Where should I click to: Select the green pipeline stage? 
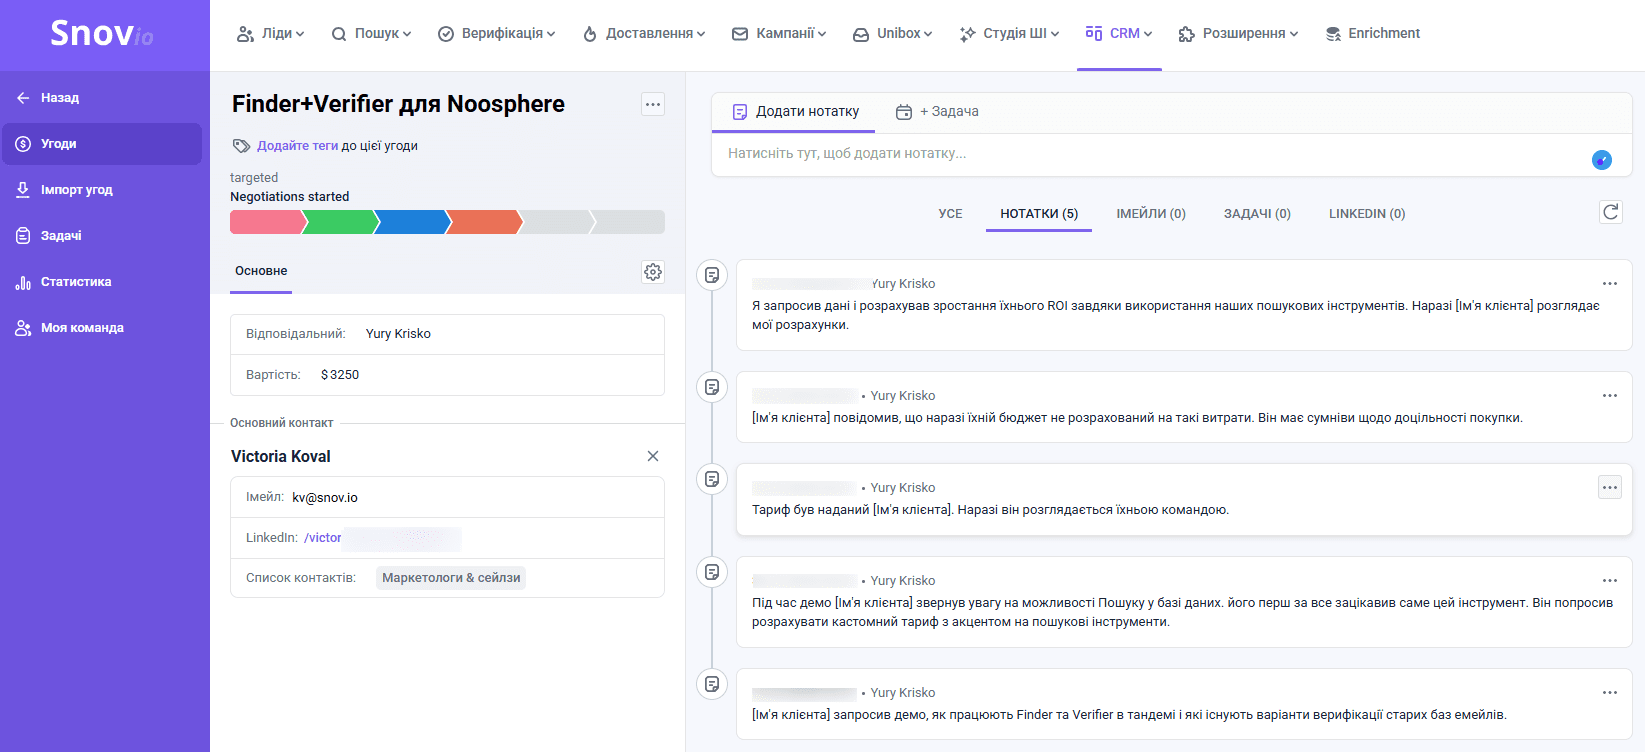click(340, 222)
